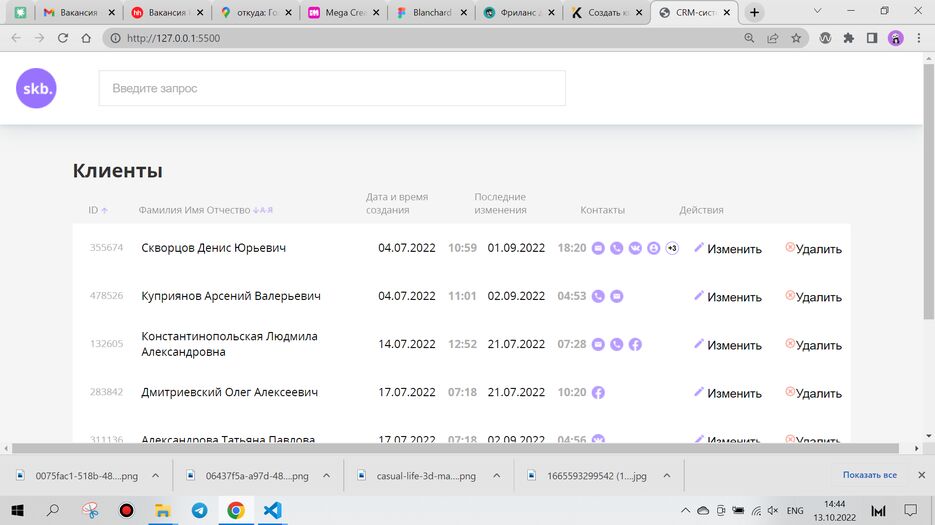Select client ID 355674
The height and width of the screenshot is (525, 935).
106,248
